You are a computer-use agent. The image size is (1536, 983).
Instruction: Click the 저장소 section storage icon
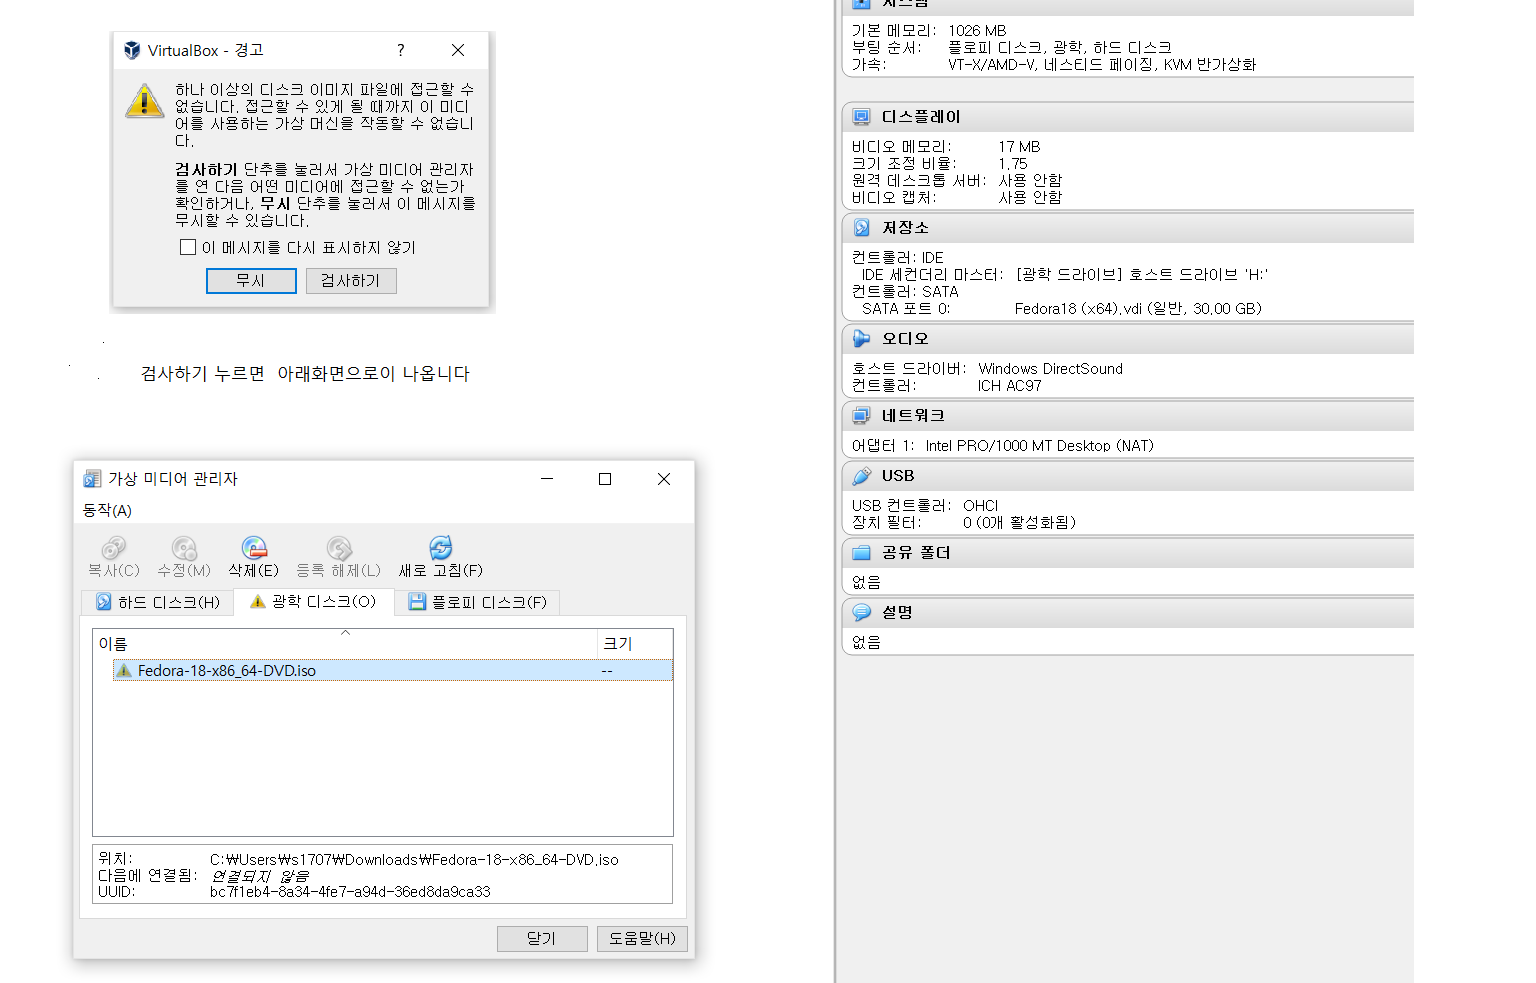tap(861, 228)
